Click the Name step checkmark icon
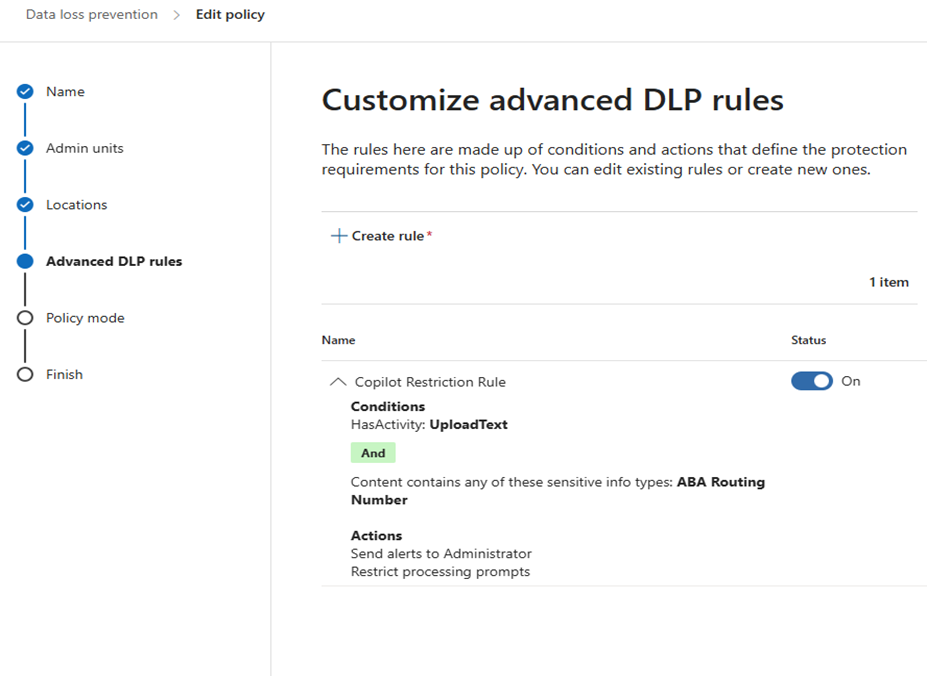 pos(25,92)
